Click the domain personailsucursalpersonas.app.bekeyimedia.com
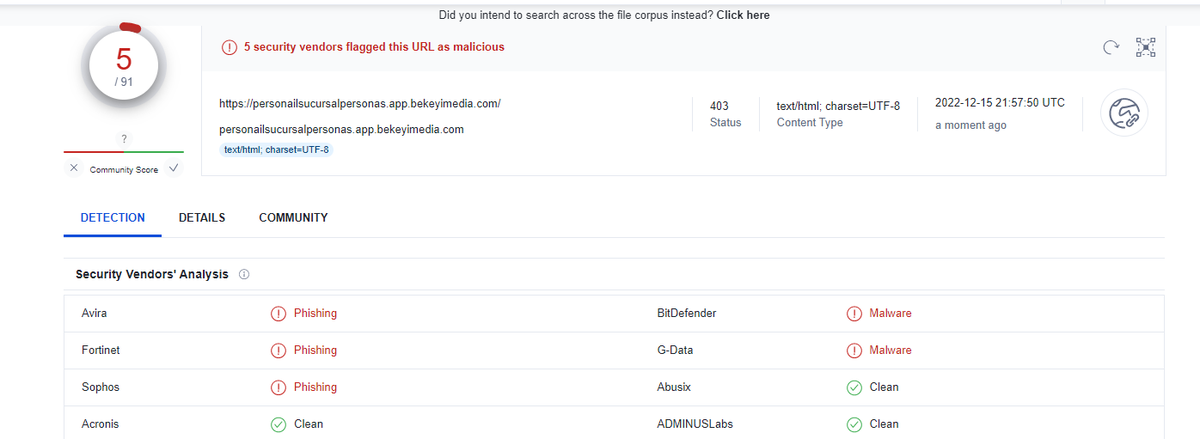This screenshot has height=439, width=1200. point(341,130)
